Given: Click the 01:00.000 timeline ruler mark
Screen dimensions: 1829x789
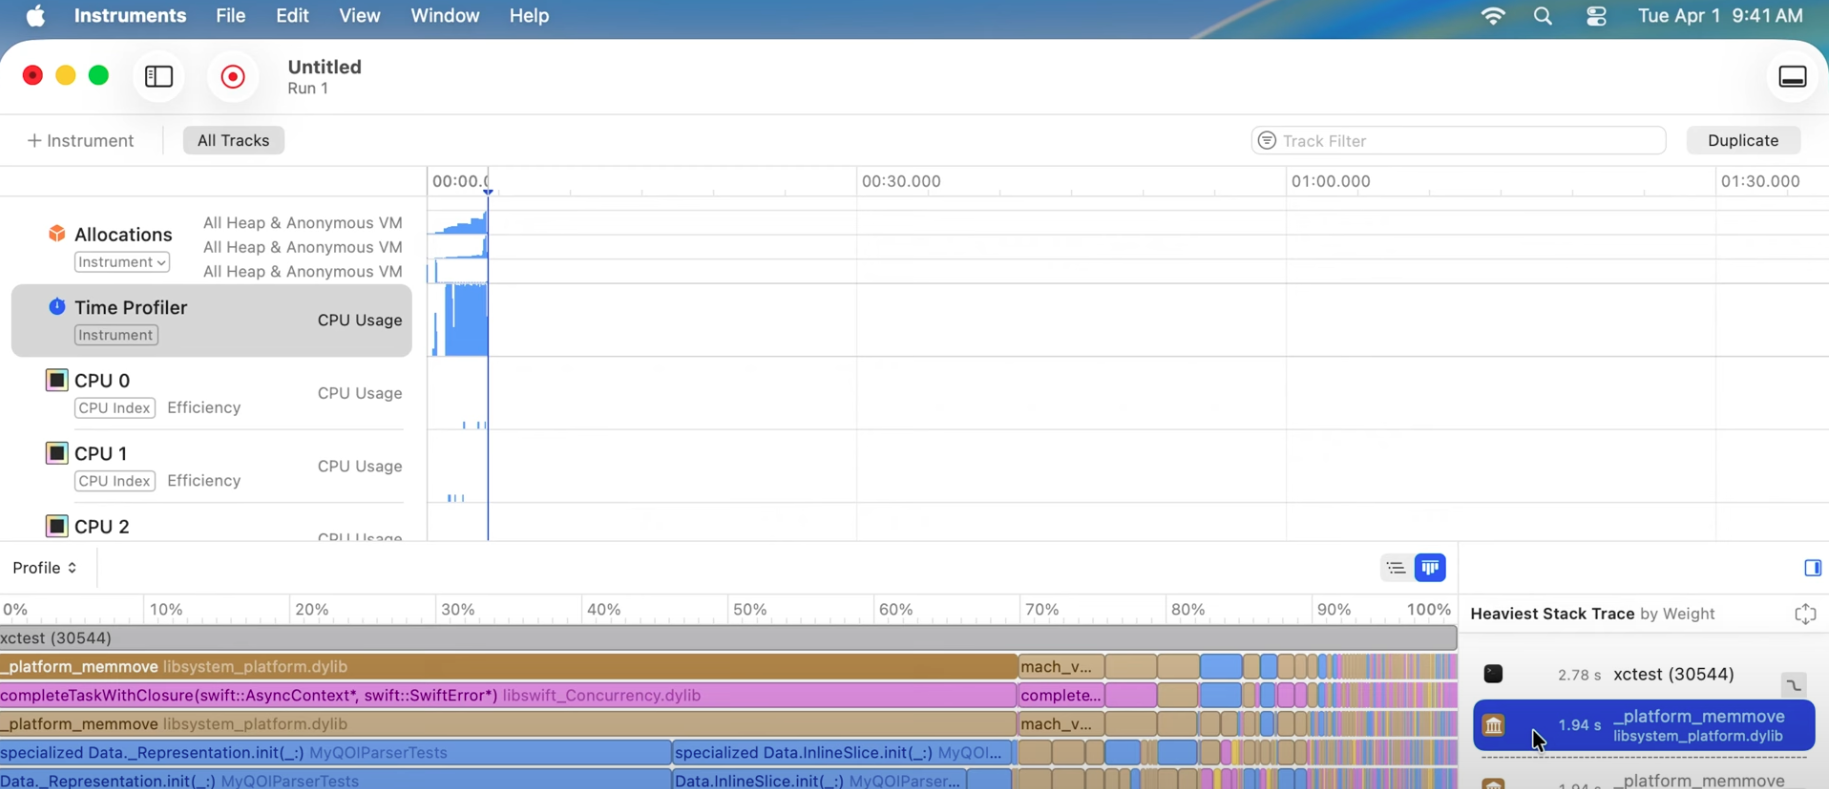Looking at the screenshot, I should (1330, 181).
